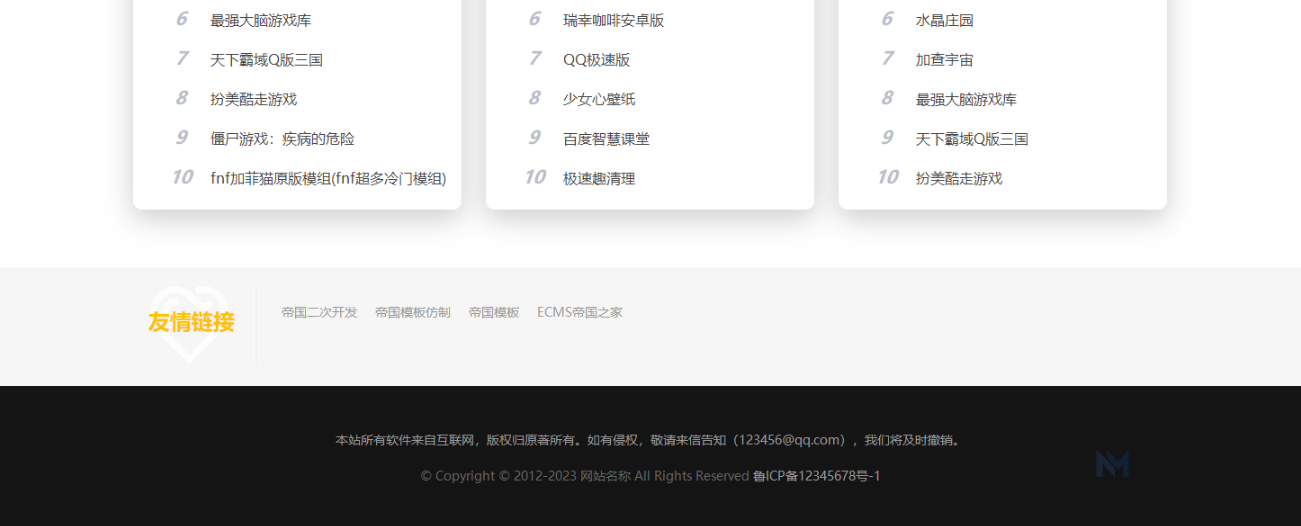Open the 水晶庄园 ranking entry
Viewport: 1301px width, 526px height.
pos(944,20)
